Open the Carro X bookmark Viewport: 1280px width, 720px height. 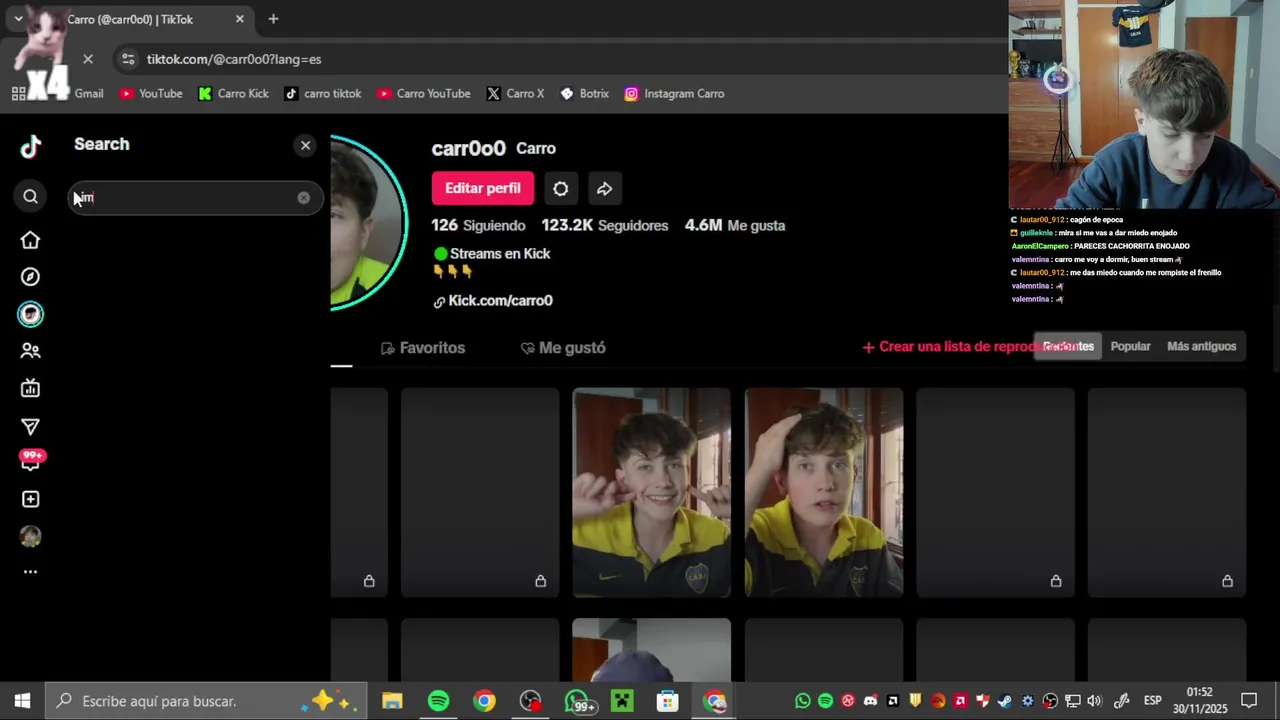pyautogui.click(x=515, y=93)
